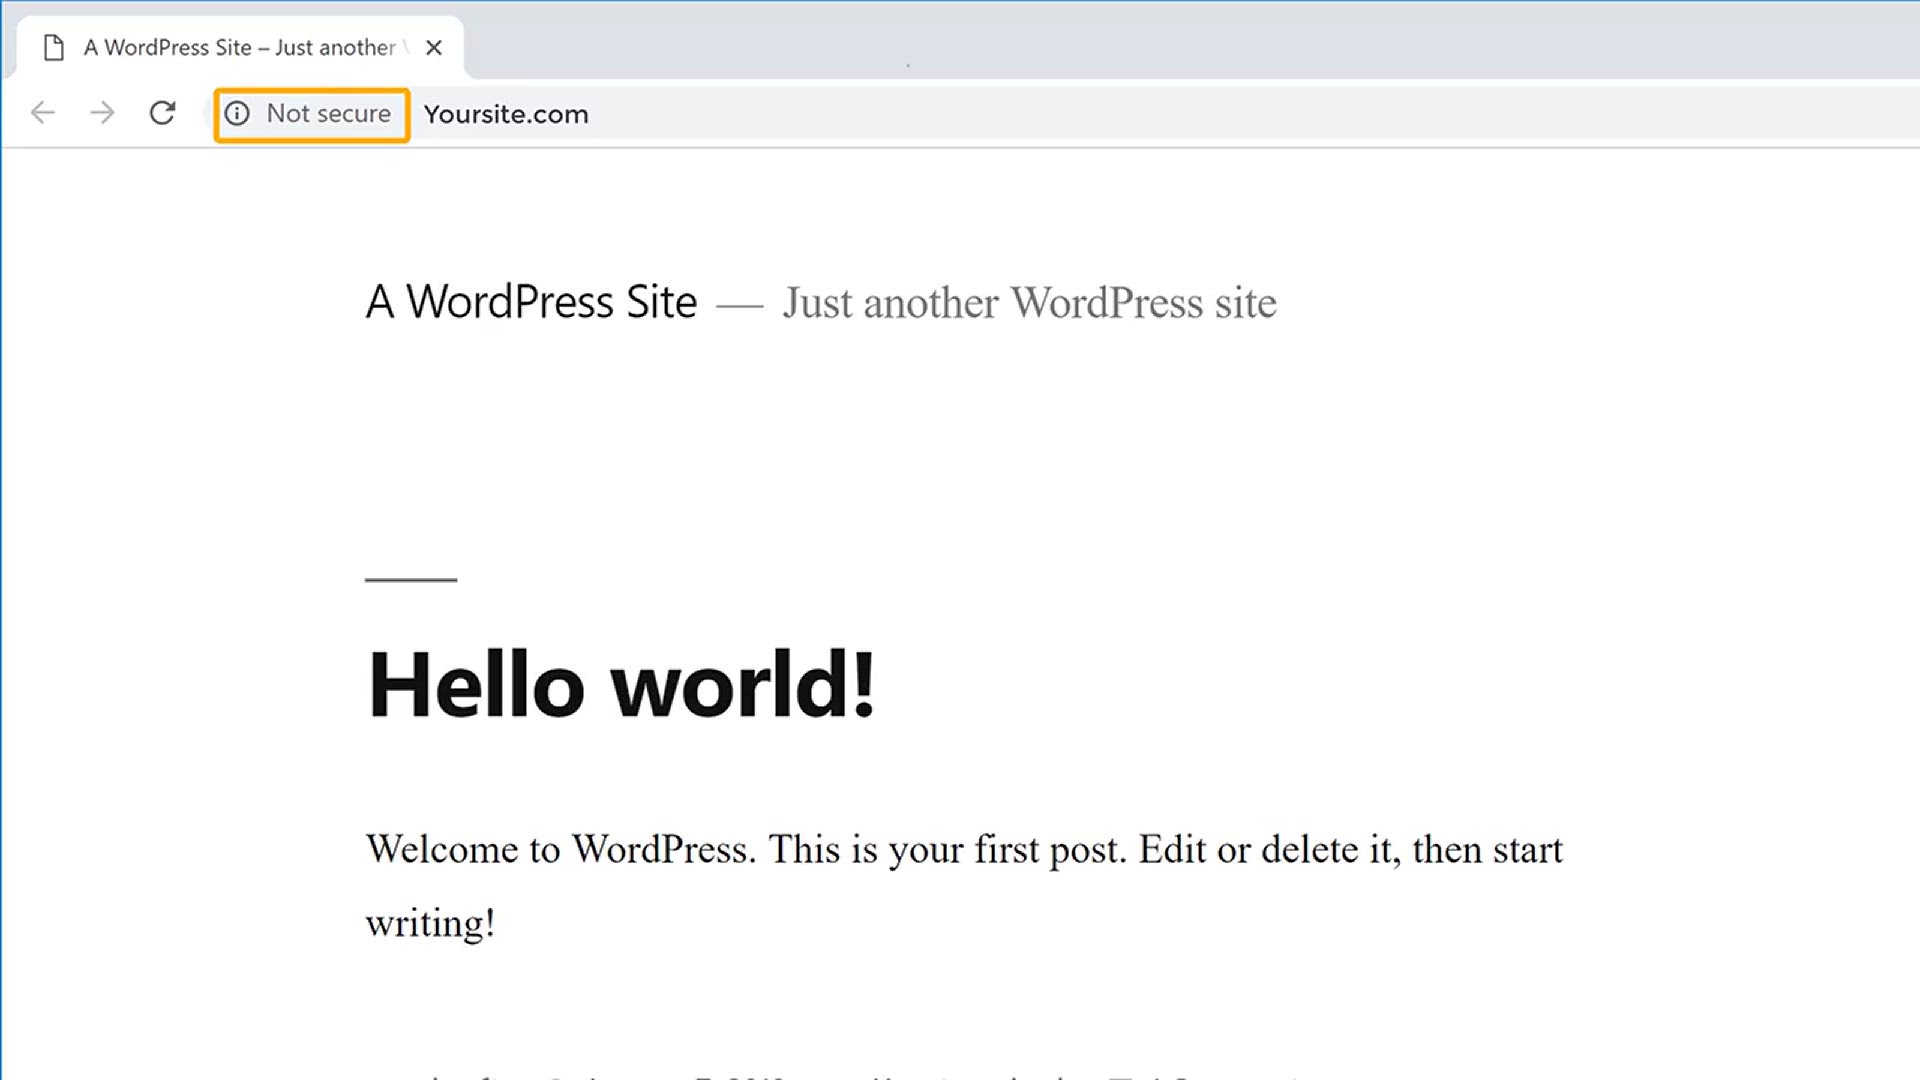The height and width of the screenshot is (1080, 1920).
Task: Close the A WordPress Site tab
Action: [434, 48]
